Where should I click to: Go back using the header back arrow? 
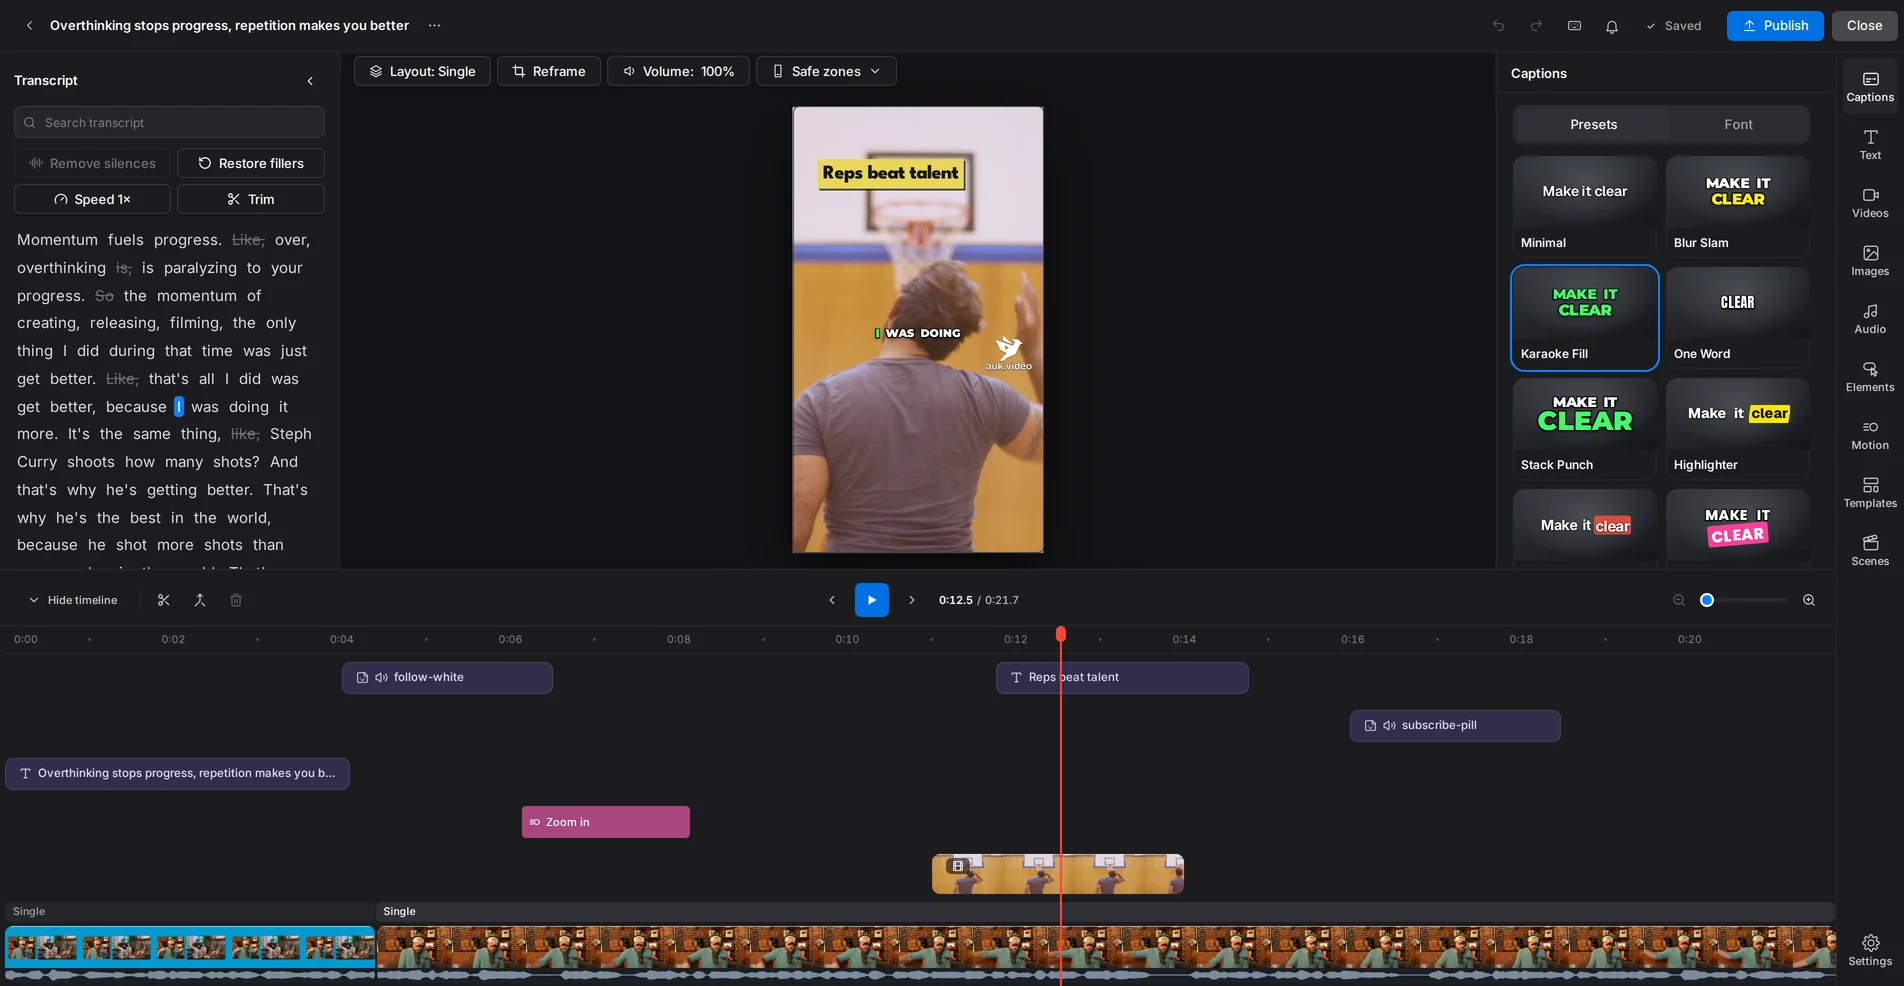pos(29,26)
